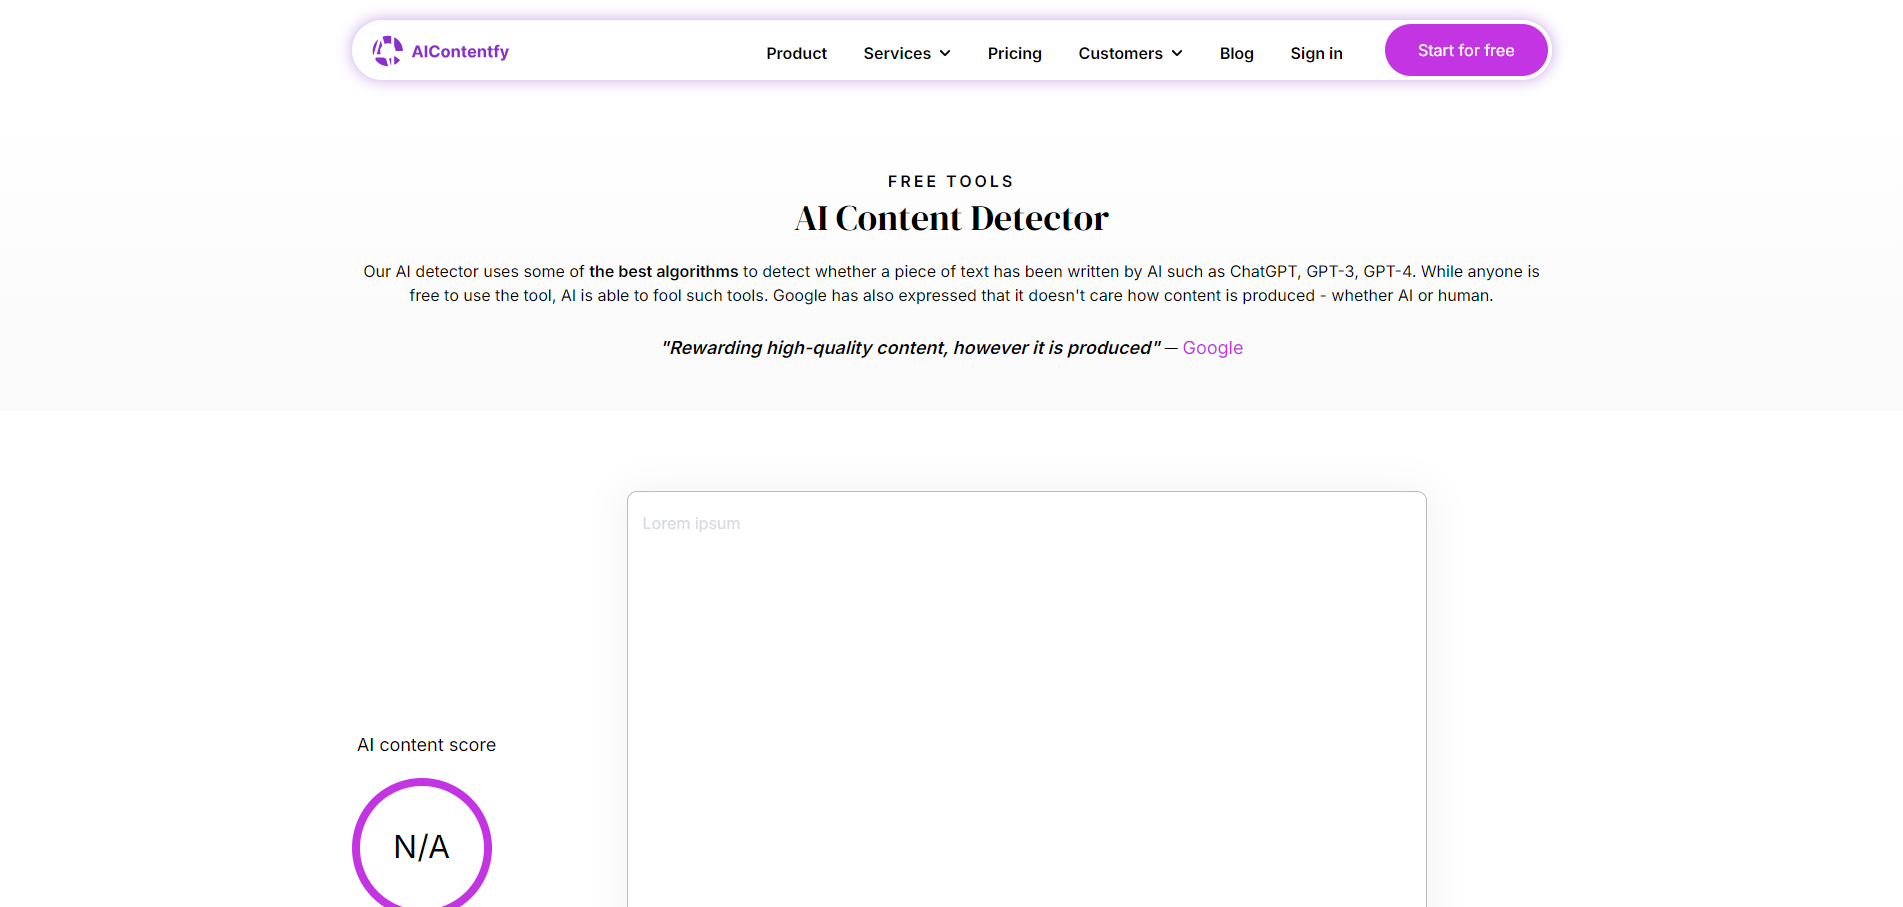Viewport: 1903px width, 907px height.
Task: Open the Blog page
Action: click(x=1236, y=53)
